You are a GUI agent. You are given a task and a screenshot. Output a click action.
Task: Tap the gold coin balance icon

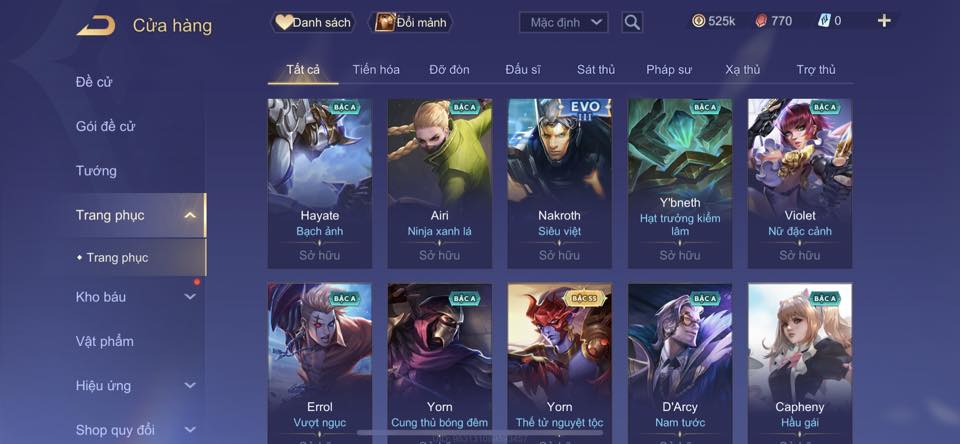(x=699, y=21)
